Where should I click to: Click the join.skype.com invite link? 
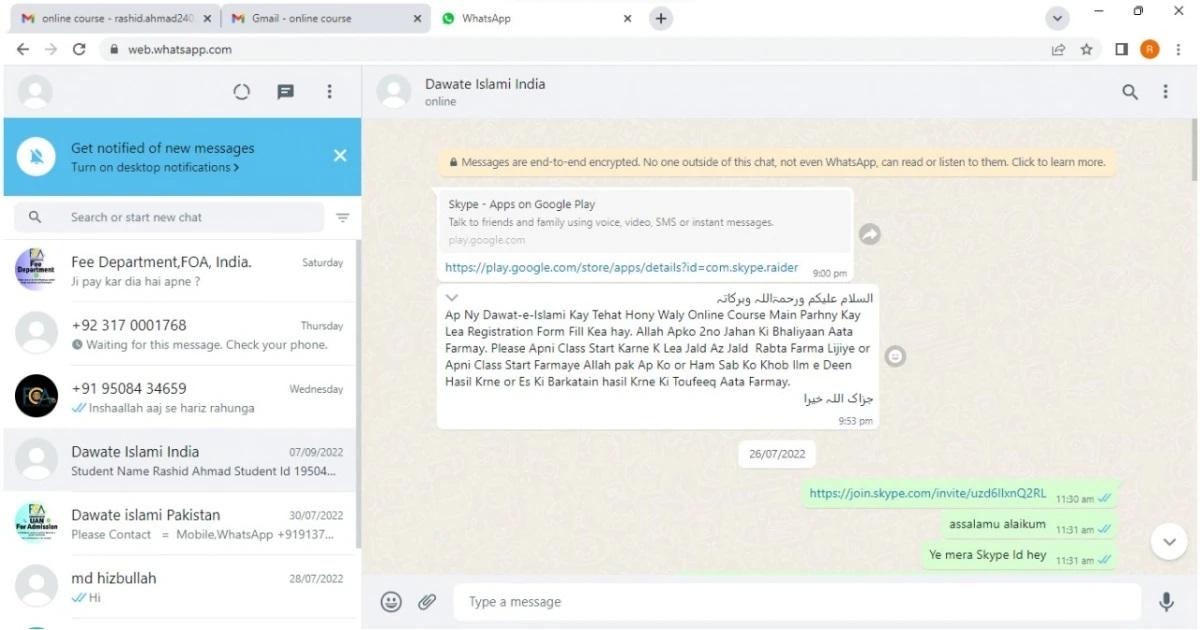coord(927,493)
